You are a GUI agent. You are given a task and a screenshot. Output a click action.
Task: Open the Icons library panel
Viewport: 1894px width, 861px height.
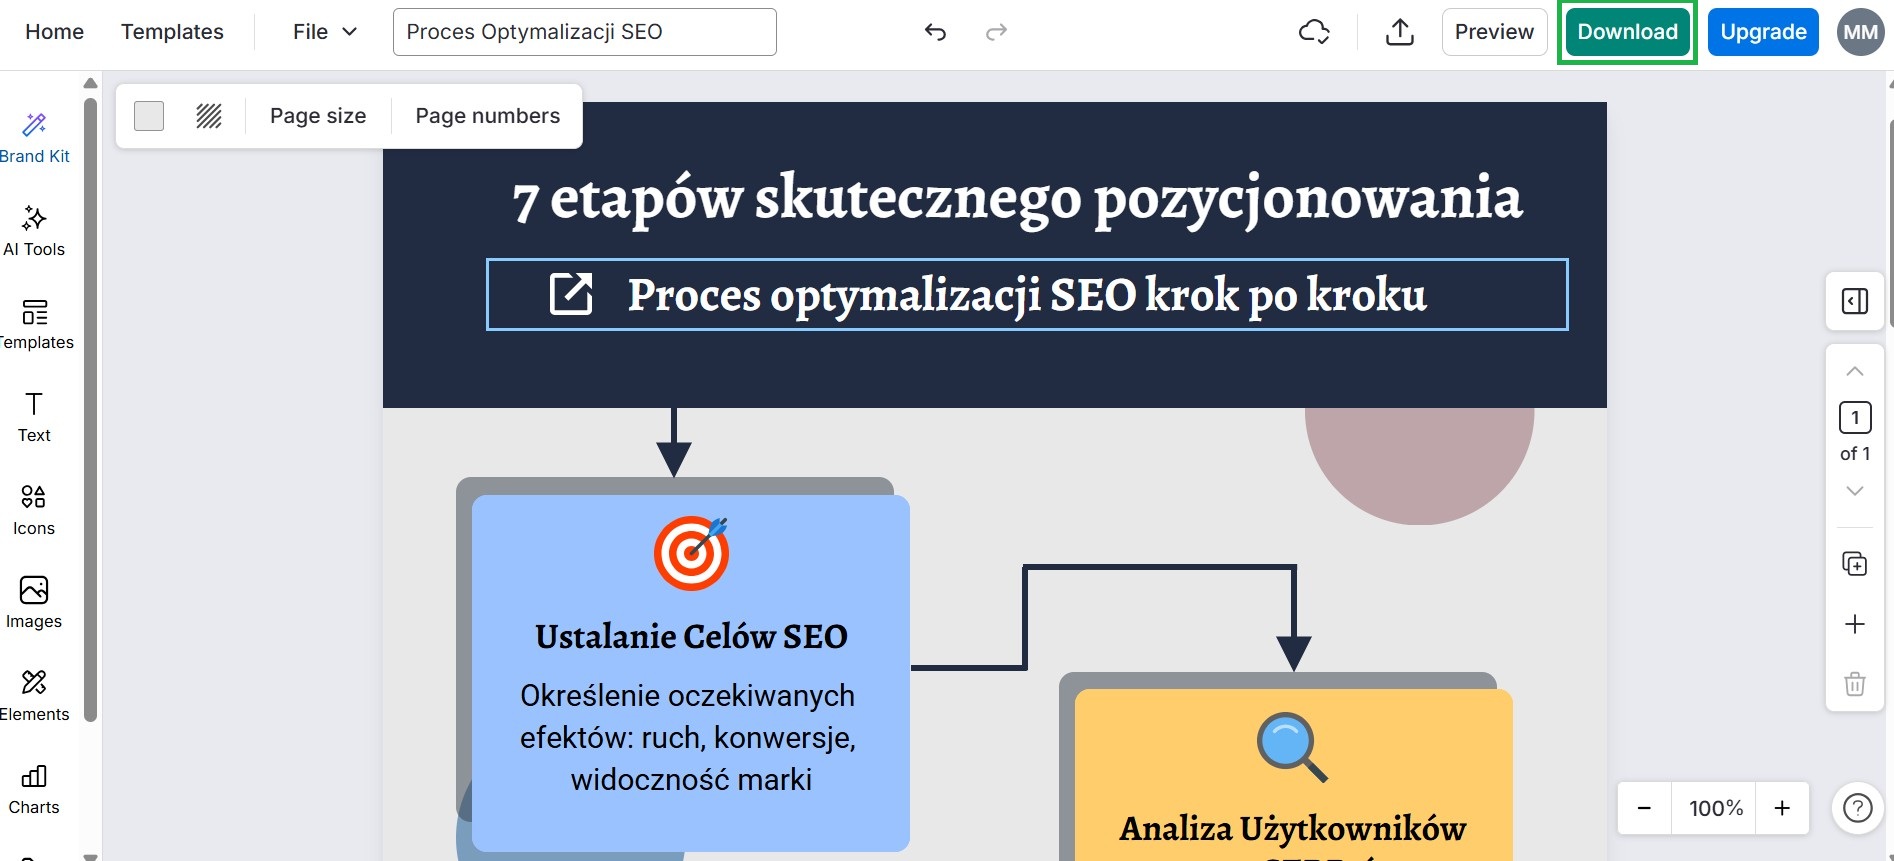pyautogui.click(x=34, y=510)
